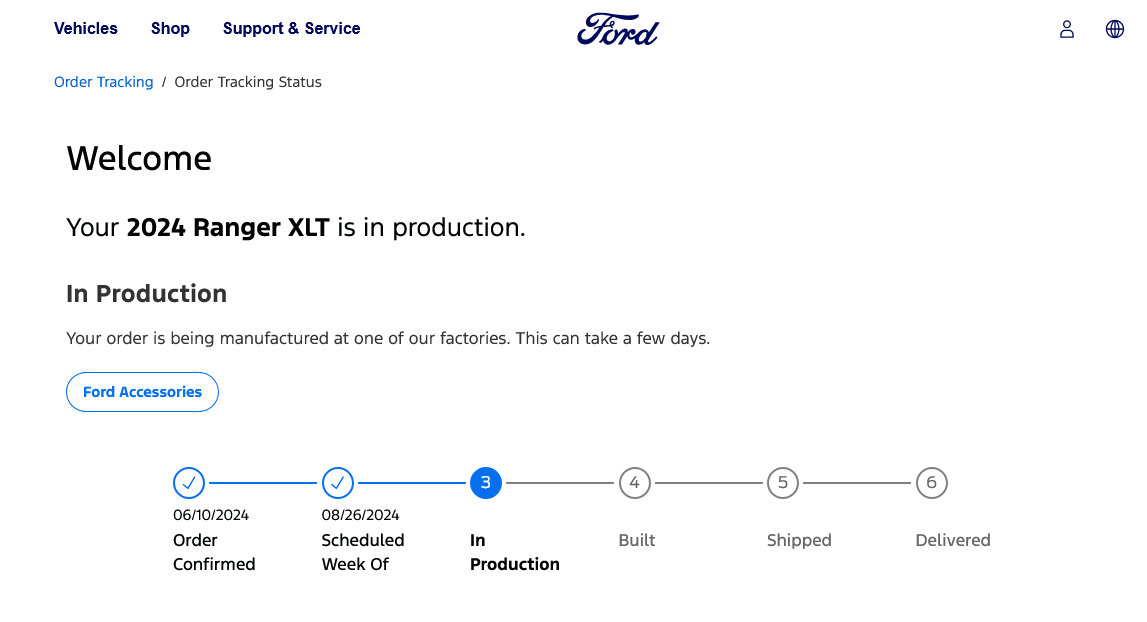Viewport: 1147px width, 622px height.
Task: Select step 3 In Production circle
Action: [x=486, y=483]
